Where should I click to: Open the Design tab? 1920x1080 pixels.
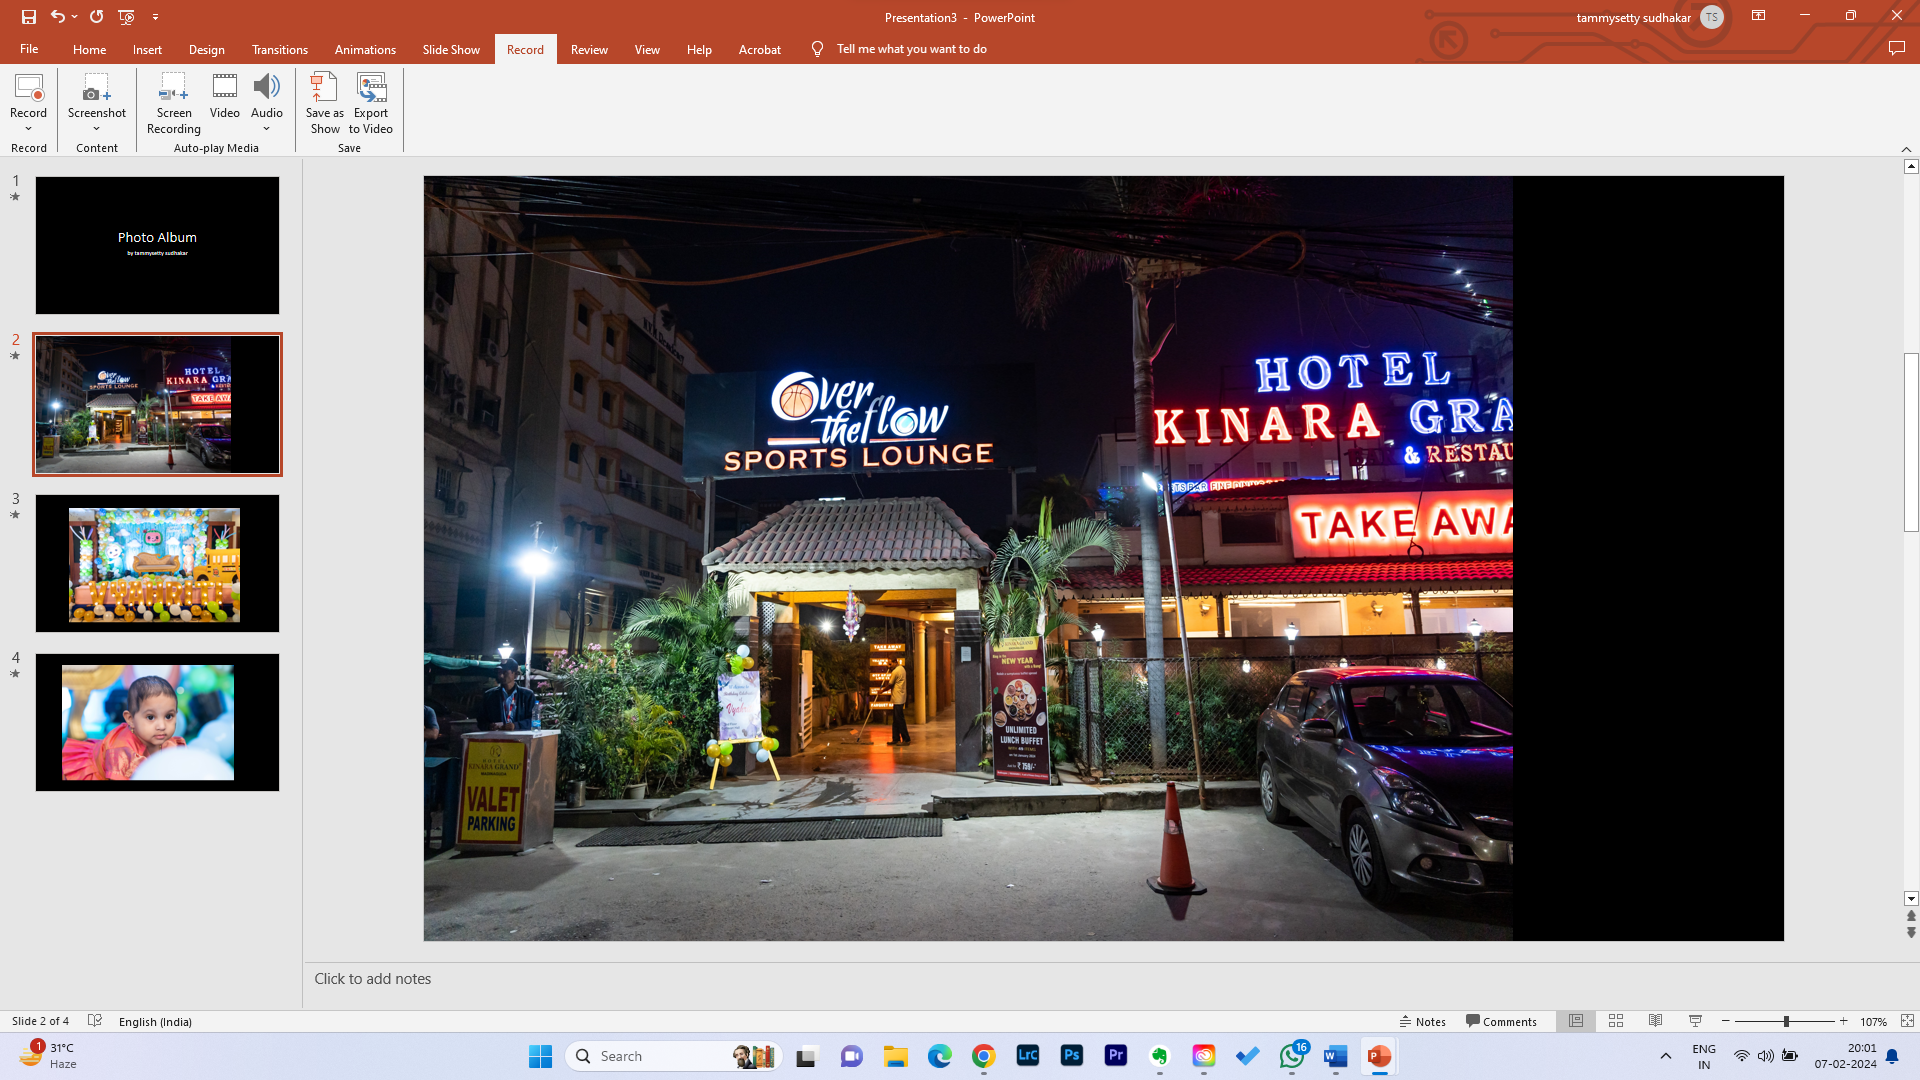pyautogui.click(x=207, y=49)
